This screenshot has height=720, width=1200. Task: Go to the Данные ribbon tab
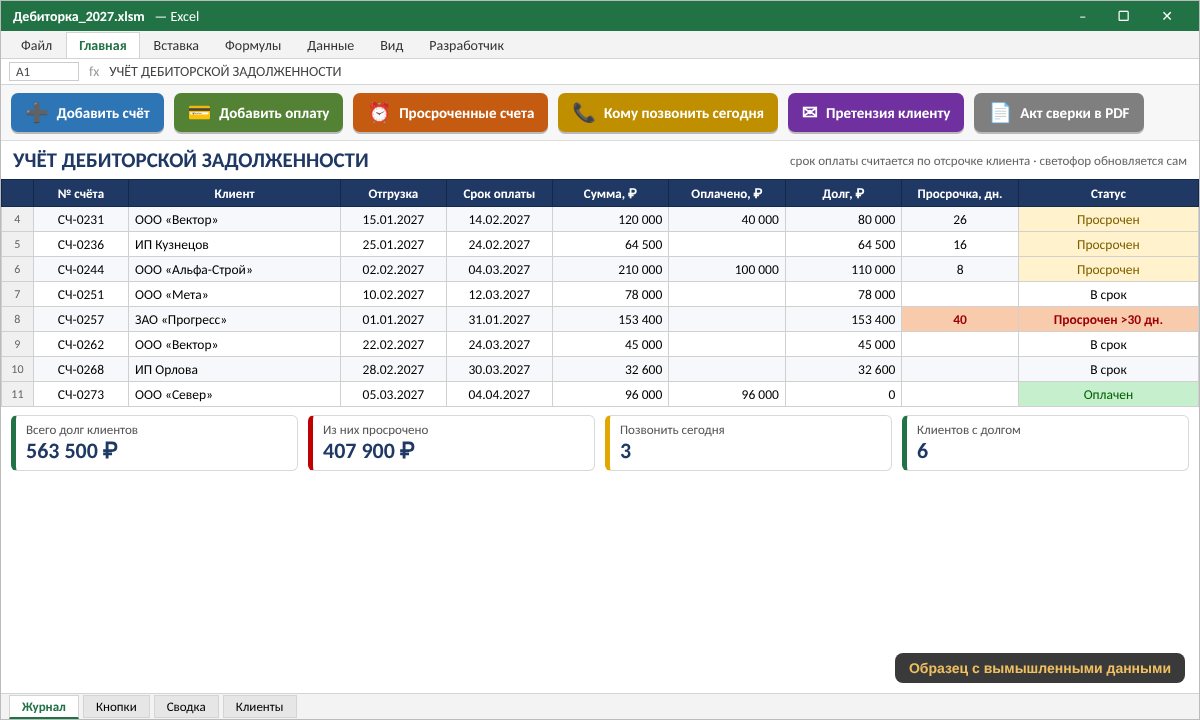(x=330, y=45)
